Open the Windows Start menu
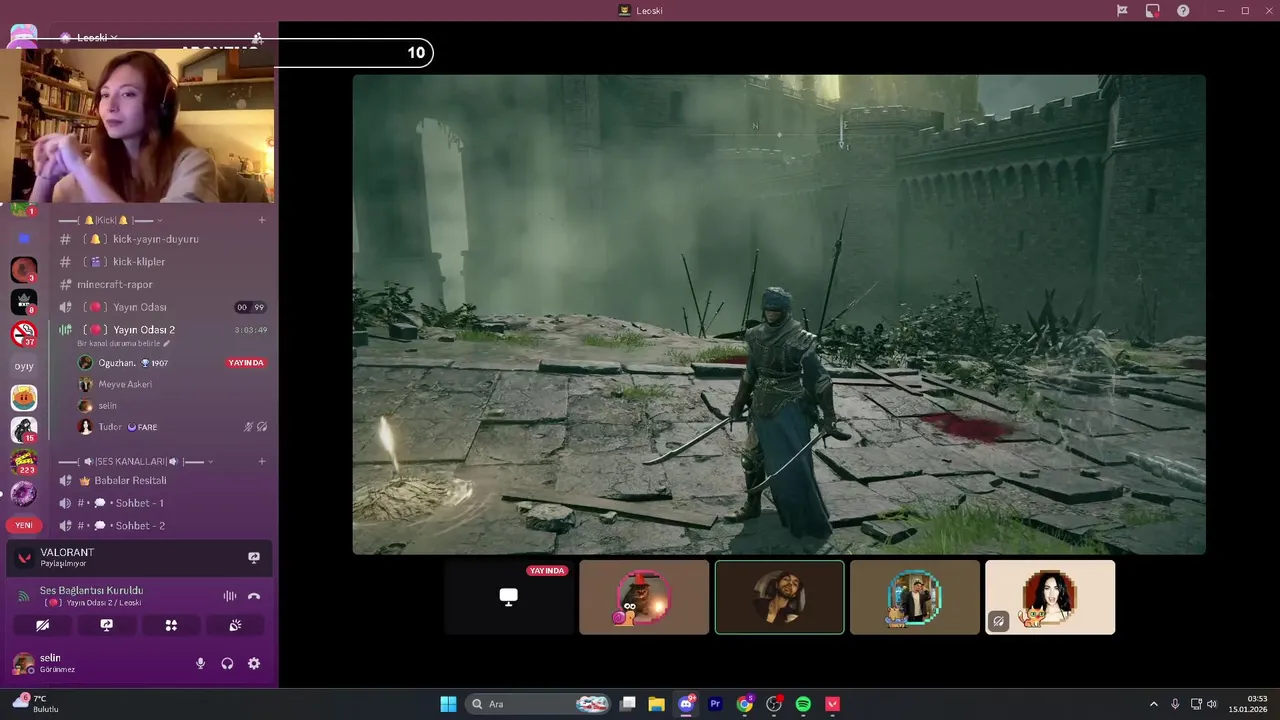Image resolution: width=1280 pixels, height=720 pixels. click(448, 704)
